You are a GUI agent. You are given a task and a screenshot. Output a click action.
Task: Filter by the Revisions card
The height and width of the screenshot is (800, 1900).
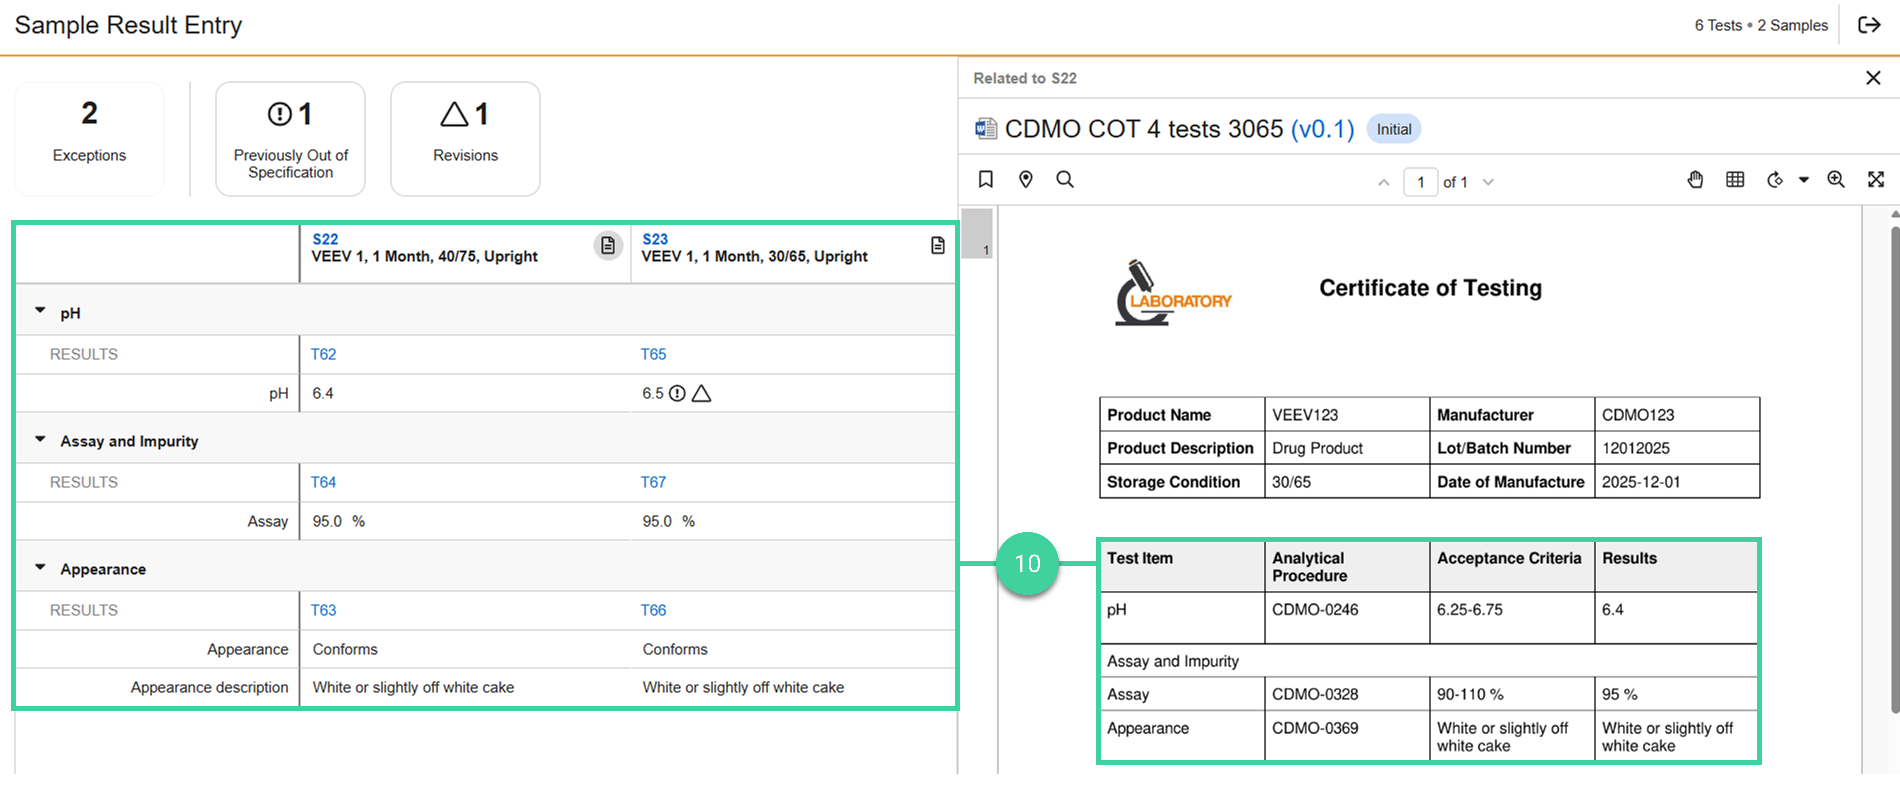(465, 139)
